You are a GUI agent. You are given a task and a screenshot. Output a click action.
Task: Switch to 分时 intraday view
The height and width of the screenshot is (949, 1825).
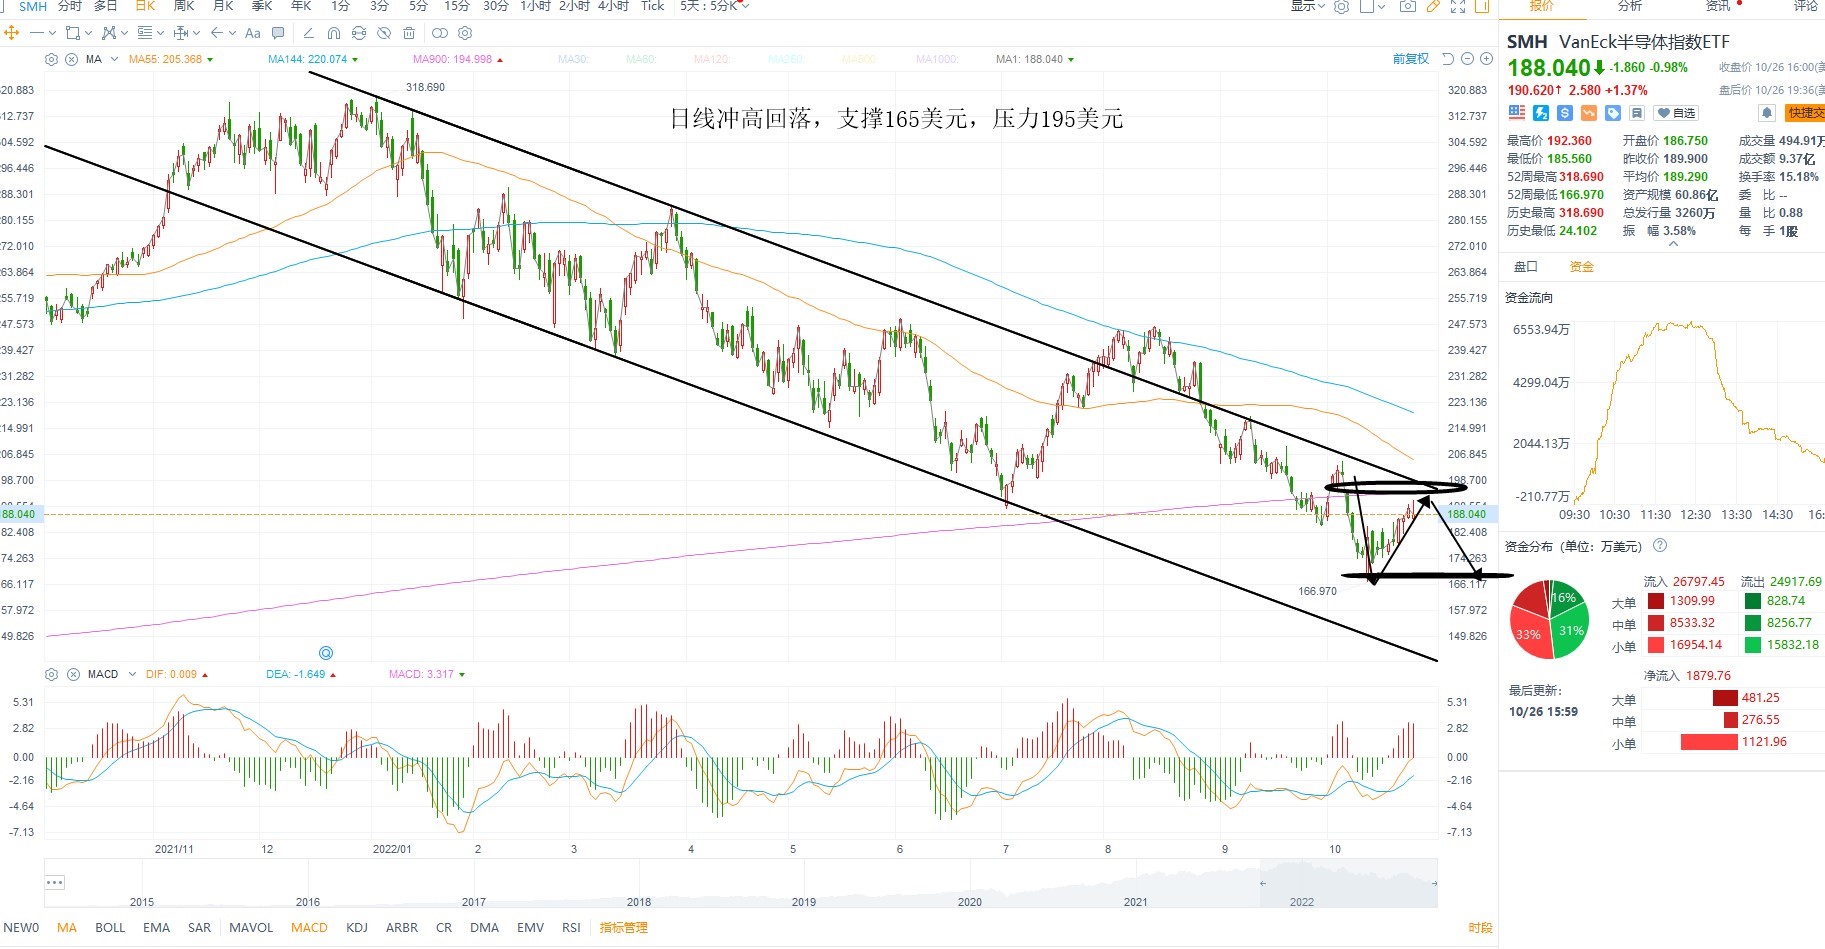click(x=70, y=6)
